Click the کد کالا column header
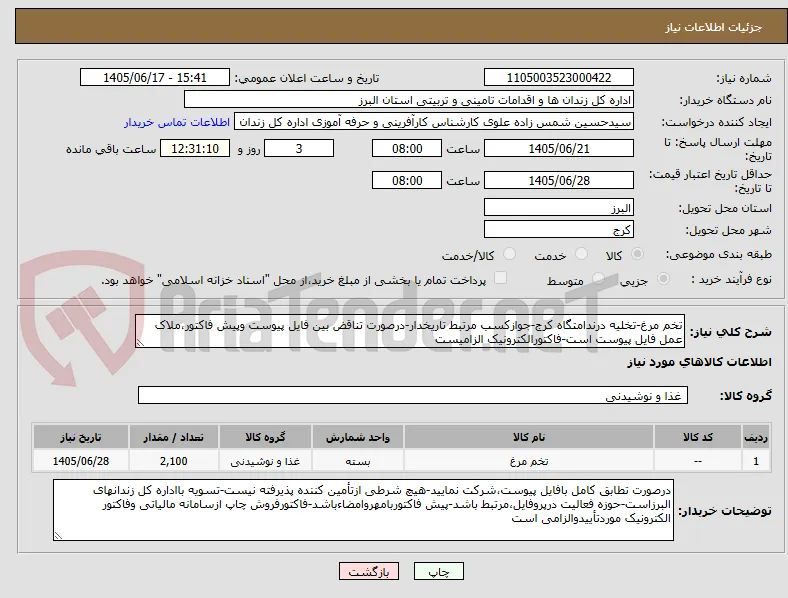 point(698,437)
